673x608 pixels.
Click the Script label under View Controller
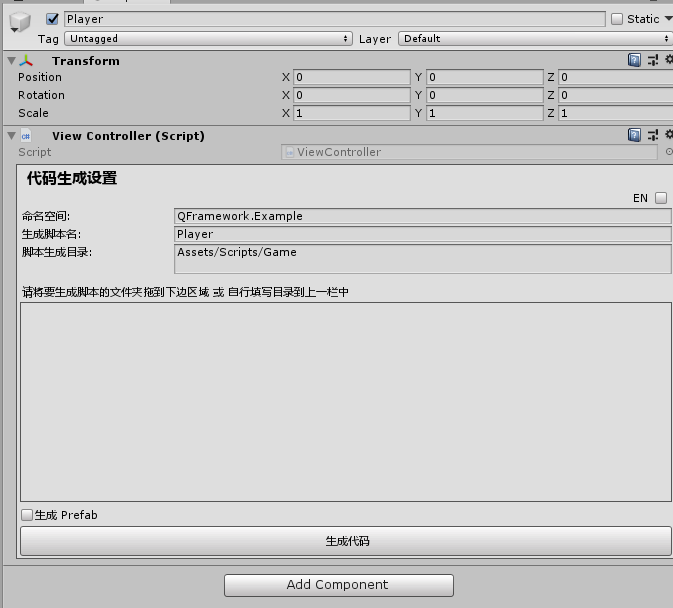[x=34, y=152]
